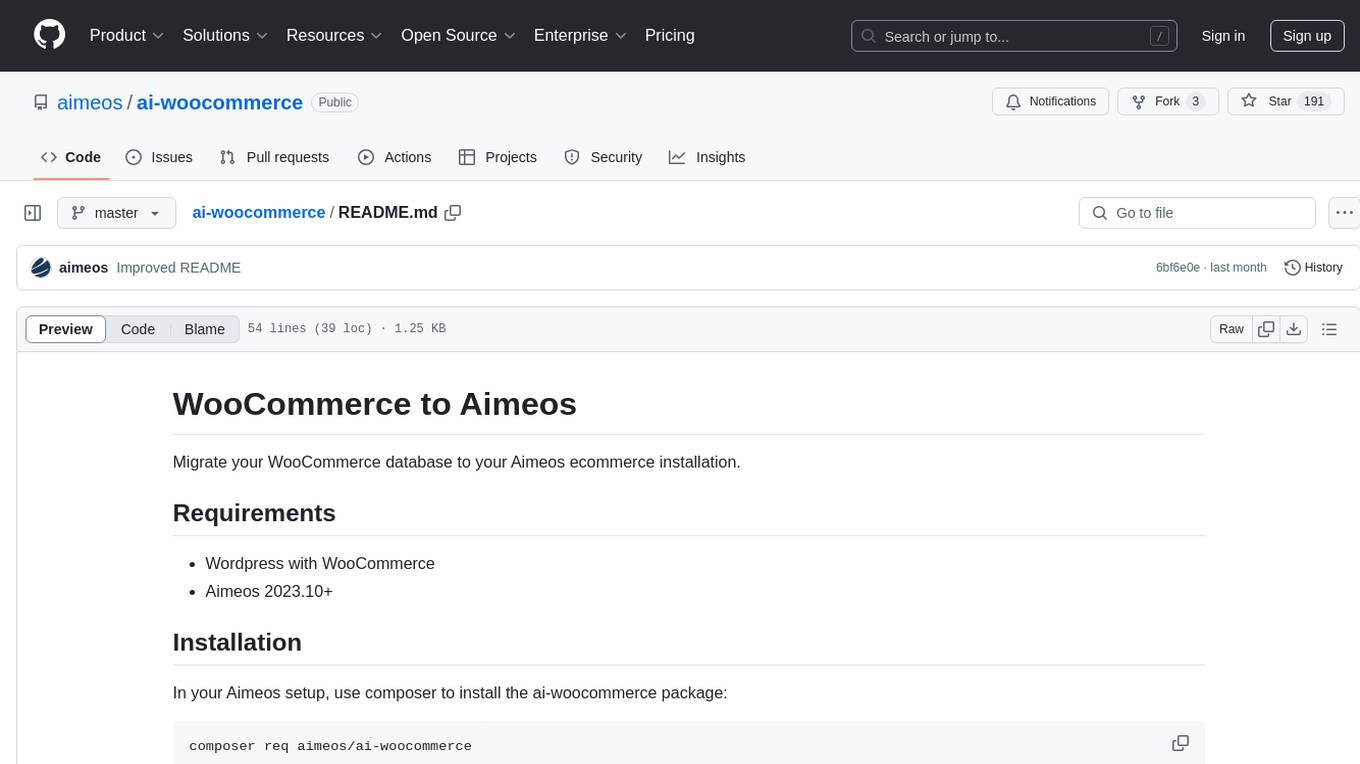The width and height of the screenshot is (1360, 764).
Task: Switch to the Pull requests tab
Action: pos(274,157)
